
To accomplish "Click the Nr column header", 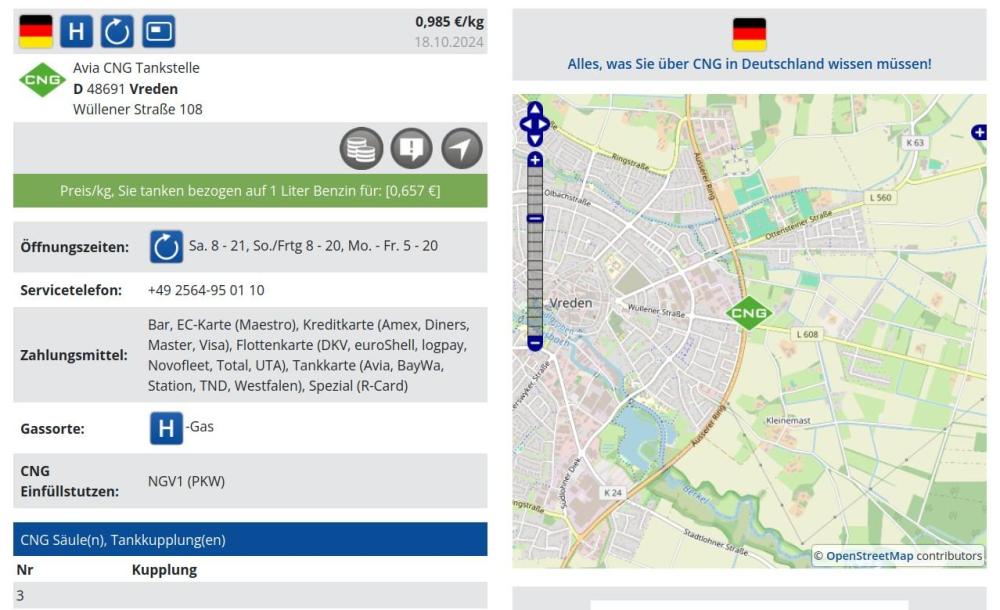I will coord(25,570).
